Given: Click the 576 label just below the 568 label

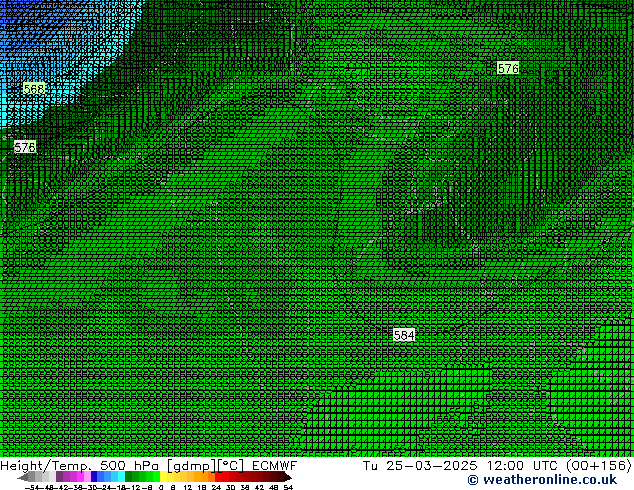Looking at the screenshot, I should tap(25, 147).
